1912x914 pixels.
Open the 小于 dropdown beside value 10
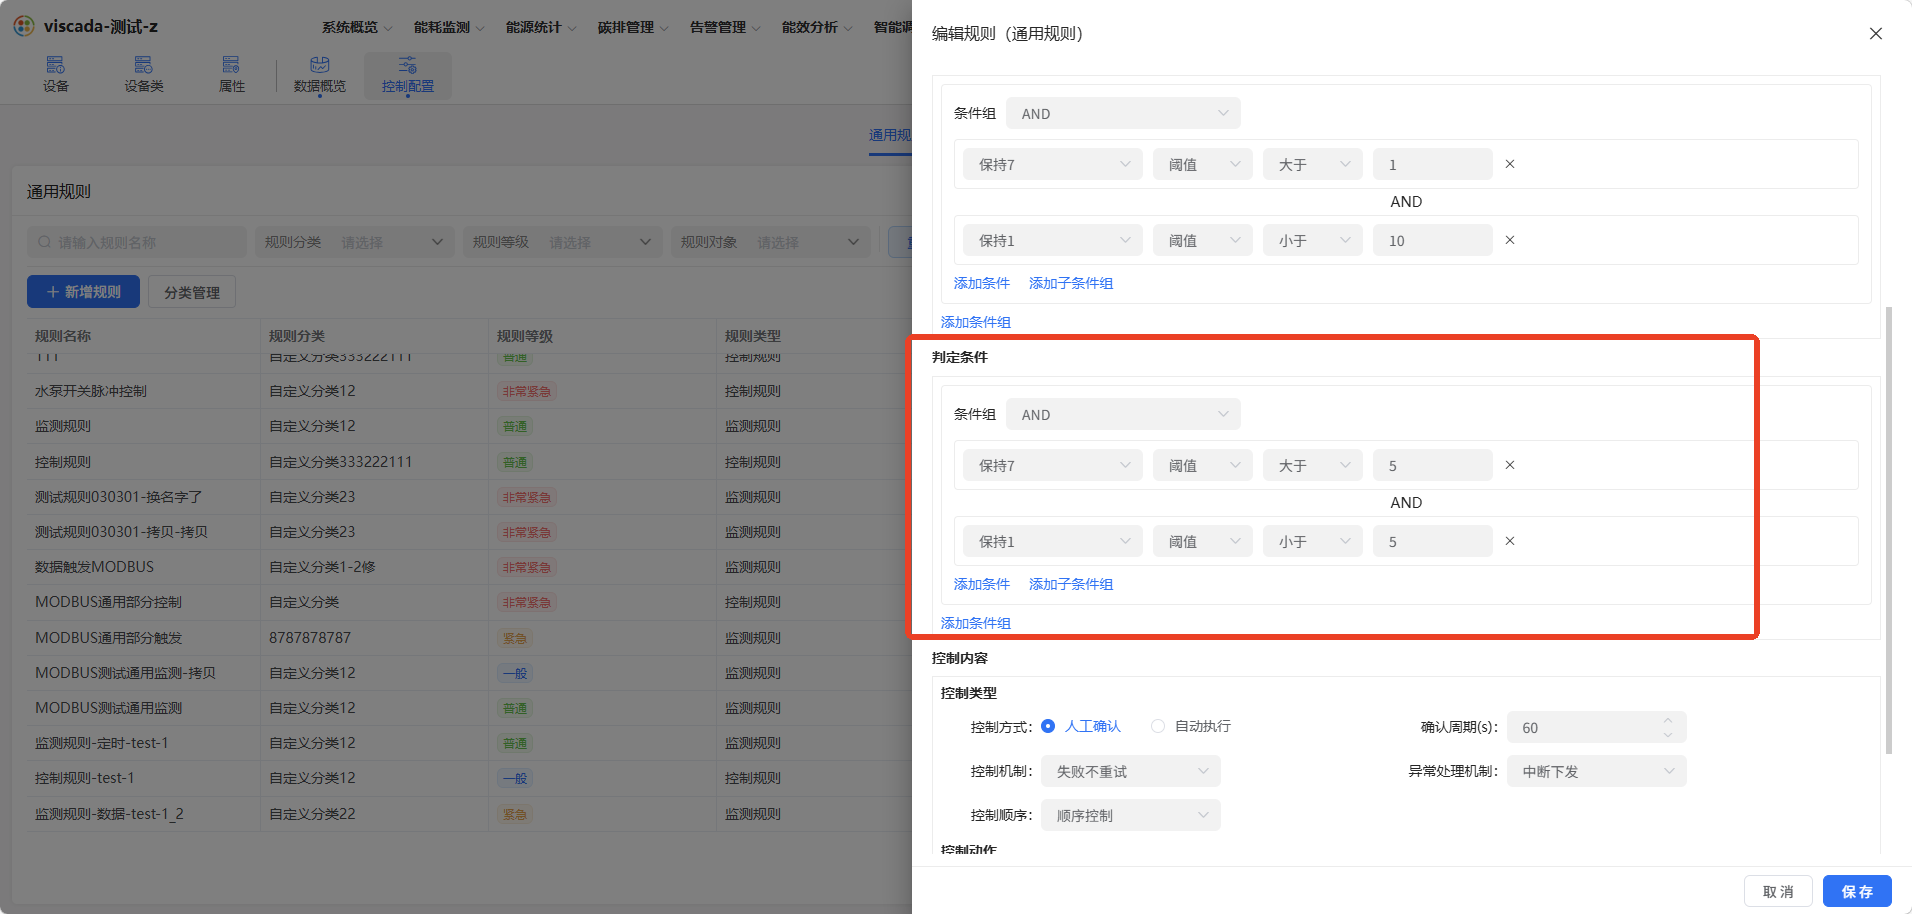point(1313,240)
